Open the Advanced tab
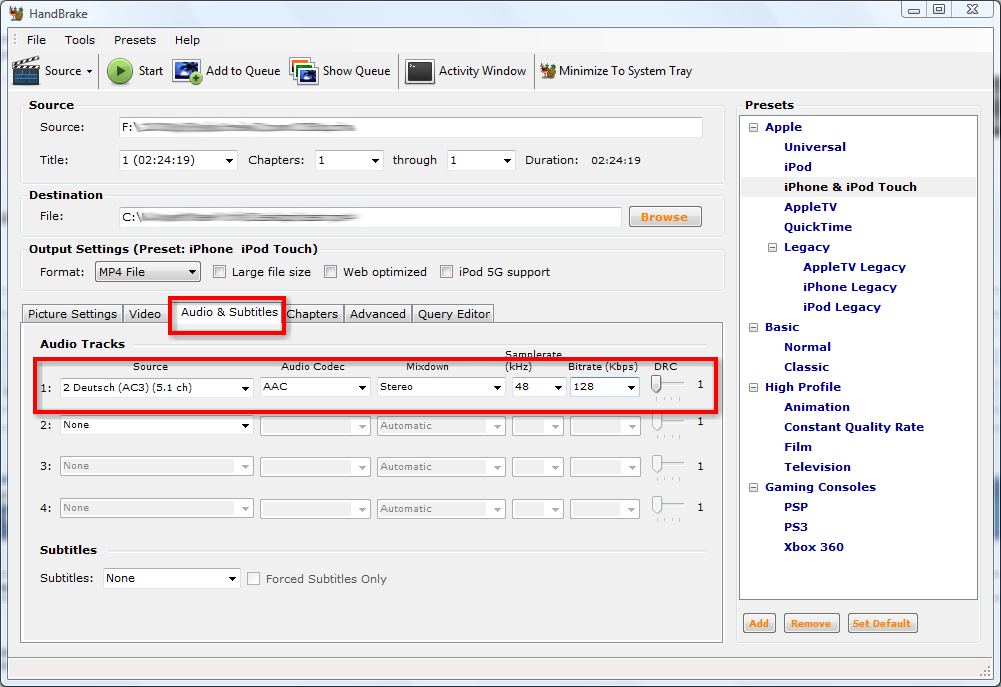The width and height of the screenshot is (1001, 687). (x=378, y=313)
